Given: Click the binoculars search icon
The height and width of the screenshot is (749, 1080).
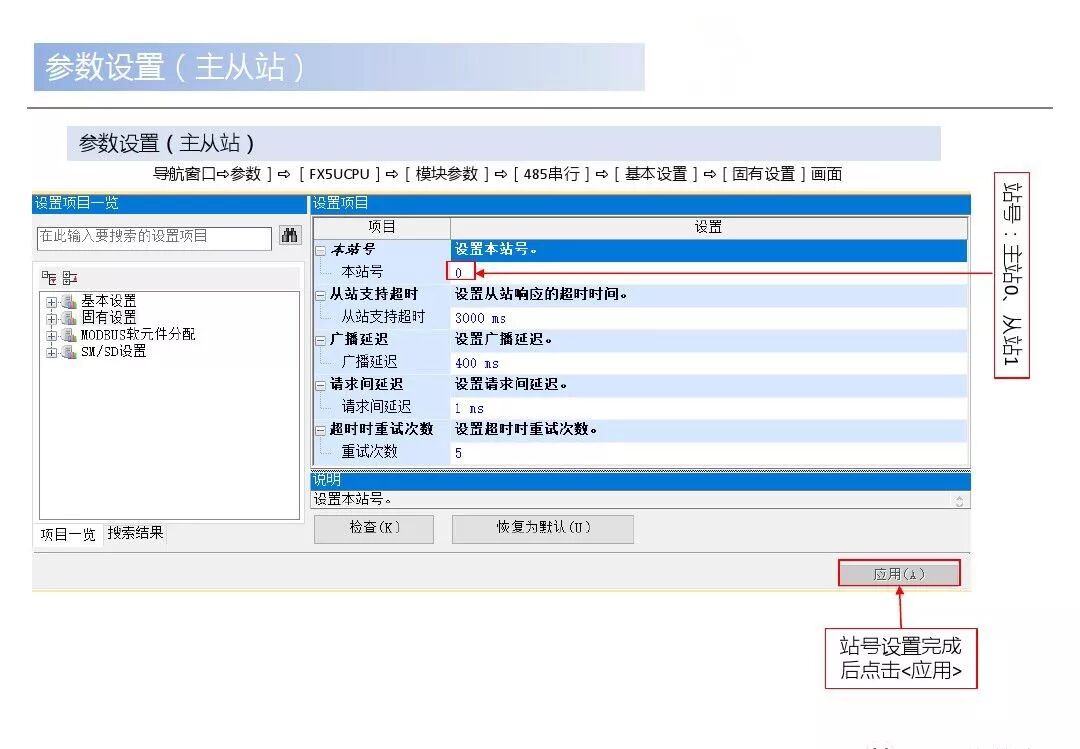Looking at the screenshot, I should point(290,236).
